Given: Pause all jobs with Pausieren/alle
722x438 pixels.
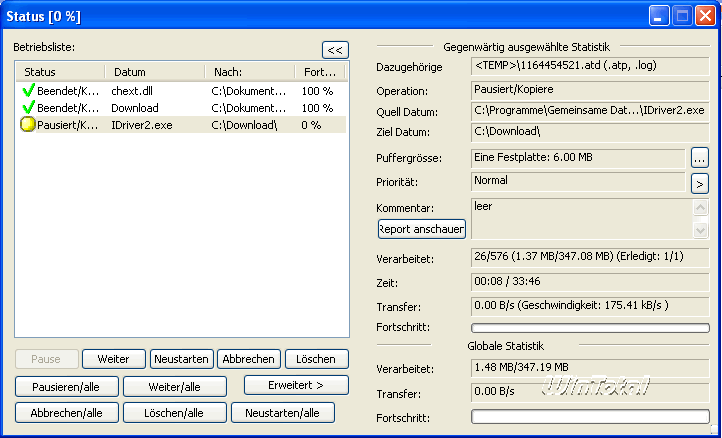Looking at the screenshot, I should pyautogui.click(x=66, y=386).
